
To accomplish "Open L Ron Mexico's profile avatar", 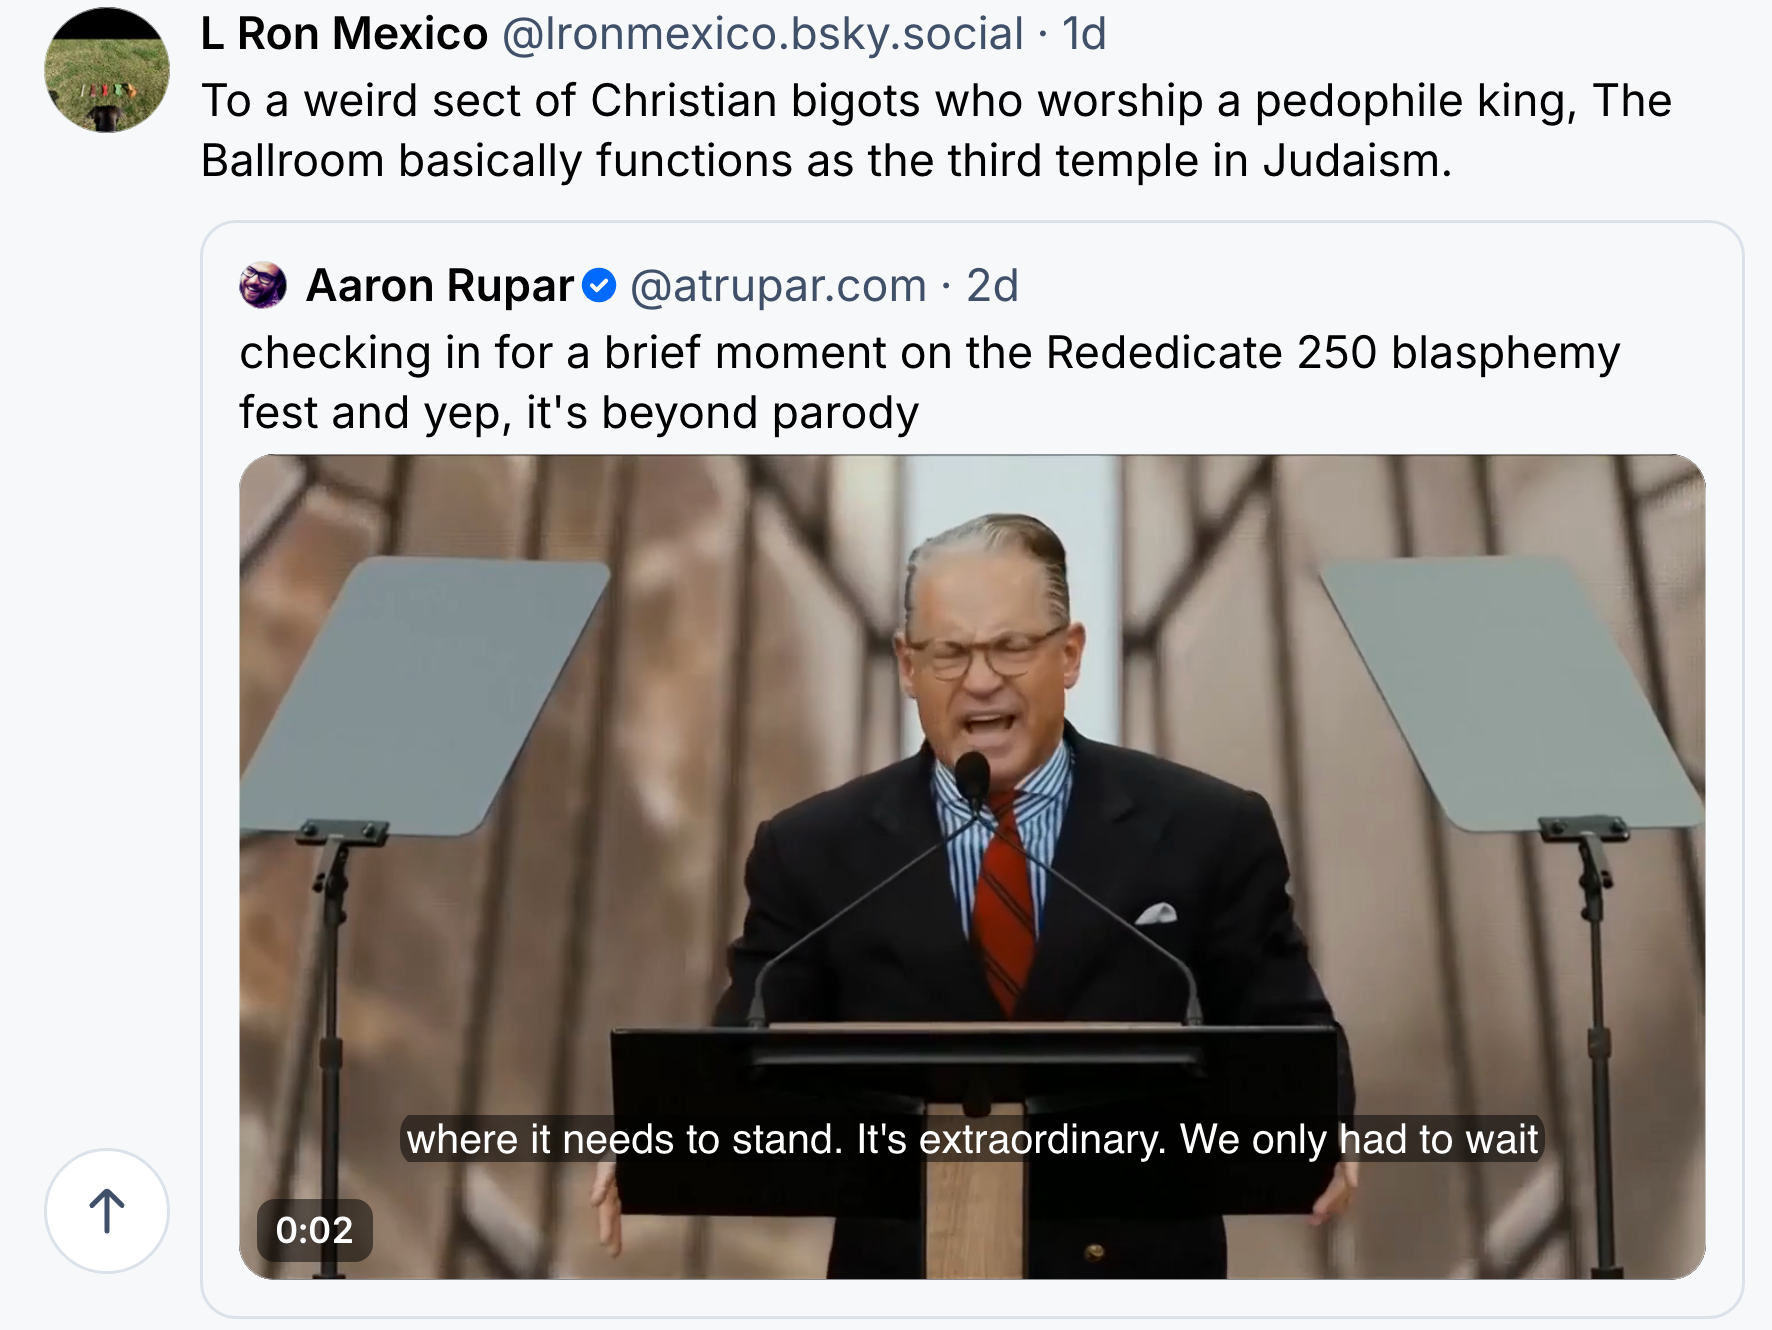I will click(107, 70).
